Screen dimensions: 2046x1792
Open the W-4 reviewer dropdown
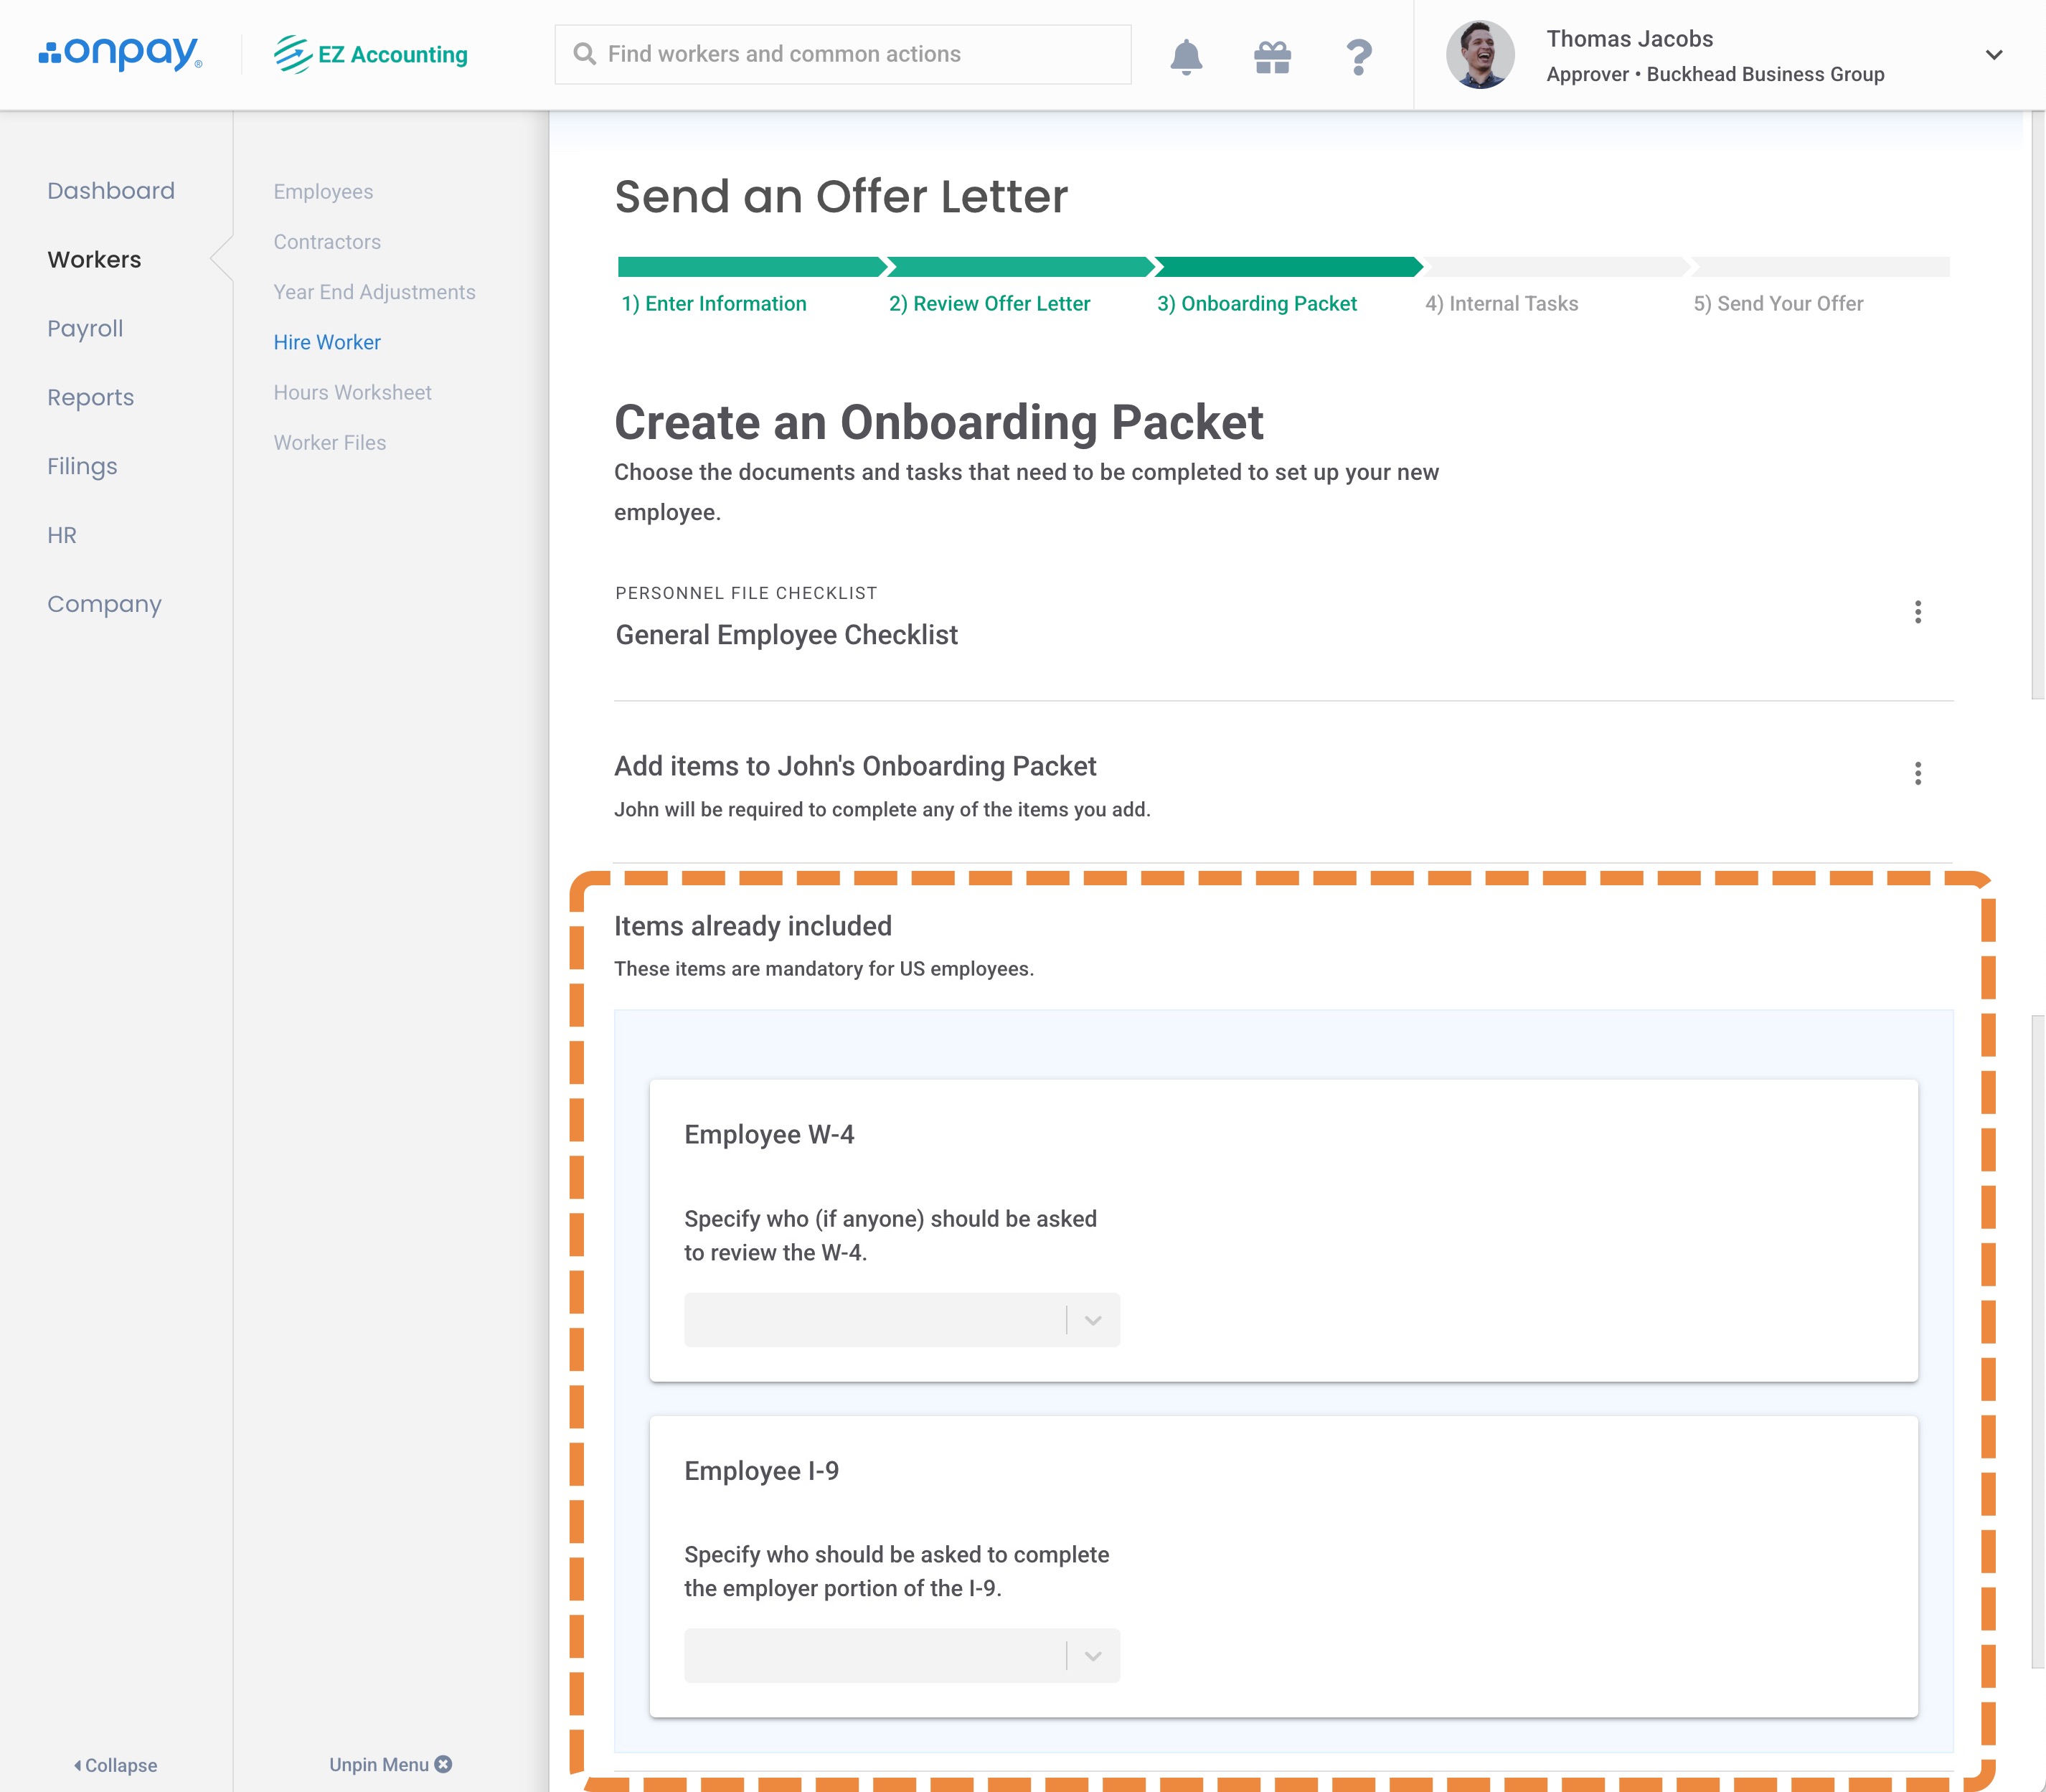[902, 1320]
